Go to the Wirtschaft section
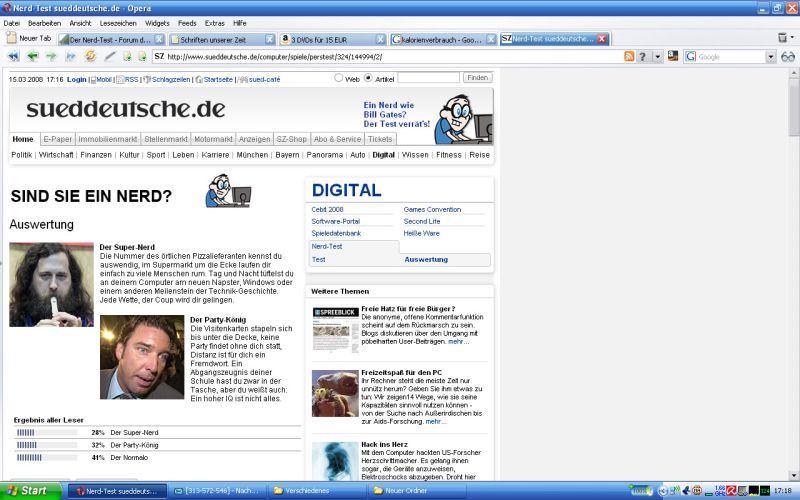Image resolution: width=800 pixels, height=500 pixels. tap(56, 155)
